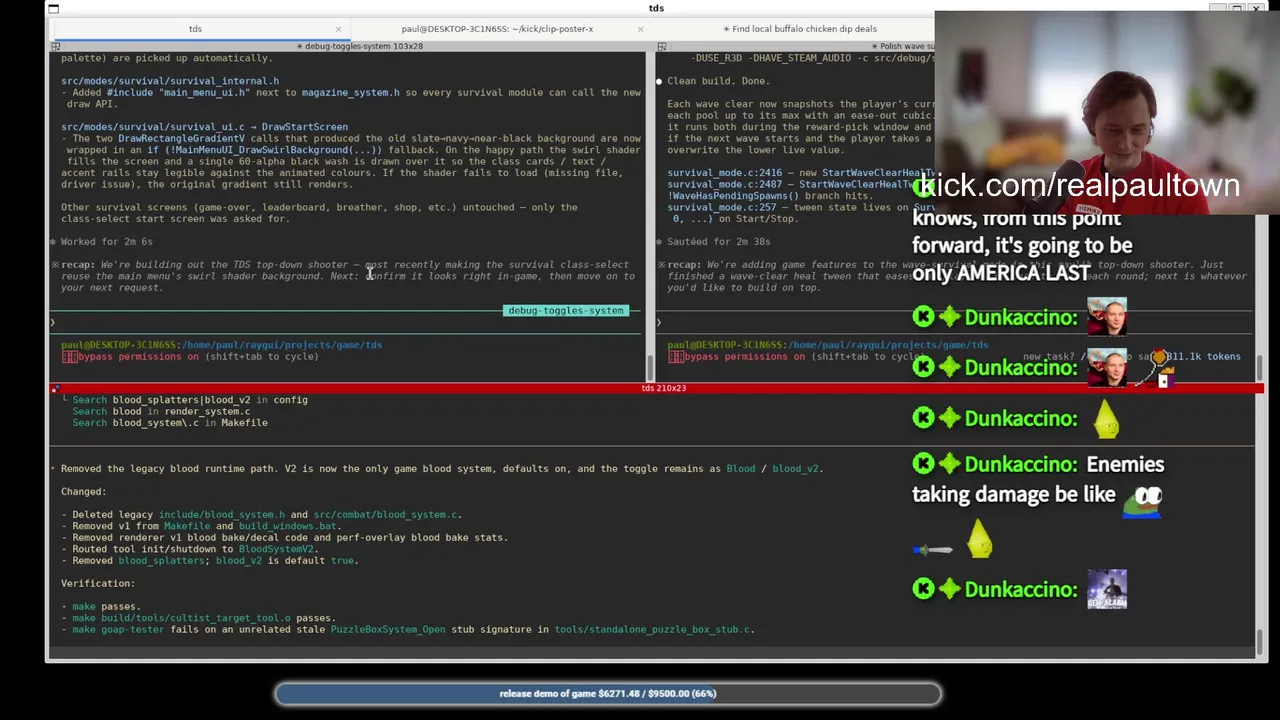Click the 'debug-toggles-system' green branch label
This screenshot has width=1280, height=720.
[566, 310]
